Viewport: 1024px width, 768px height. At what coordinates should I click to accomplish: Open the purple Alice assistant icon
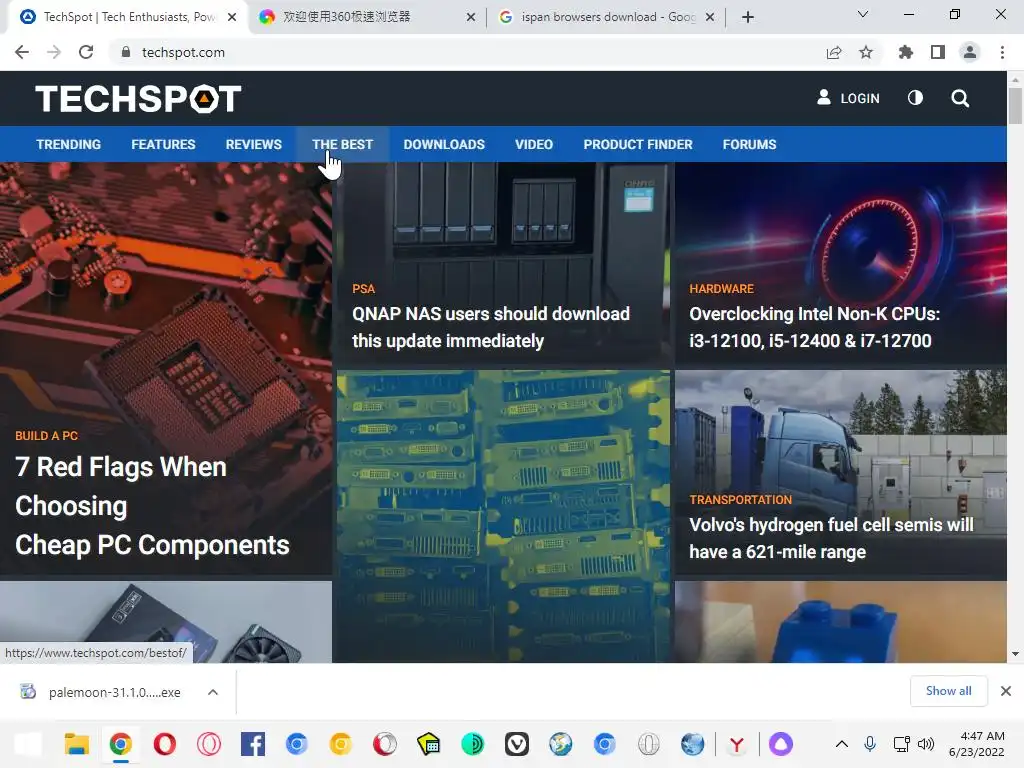[x=780, y=744]
